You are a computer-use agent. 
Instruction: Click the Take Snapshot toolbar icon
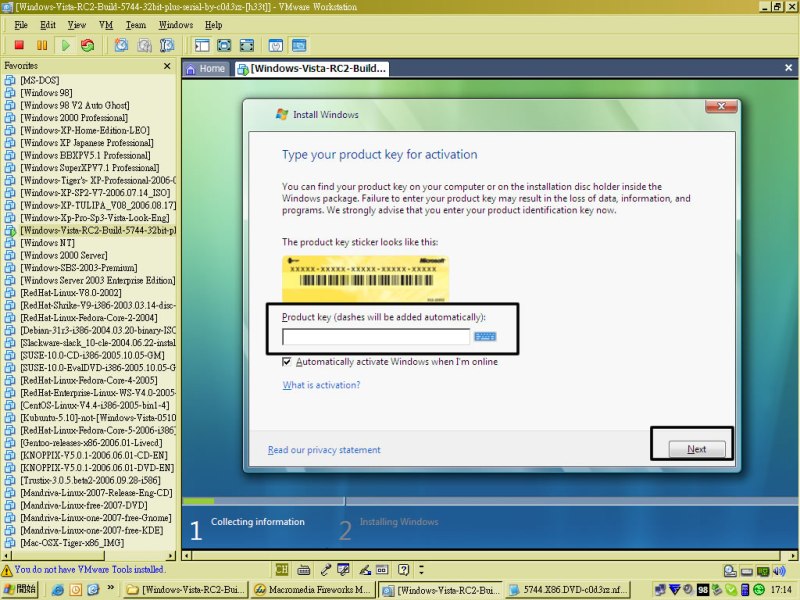click(121, 45)
